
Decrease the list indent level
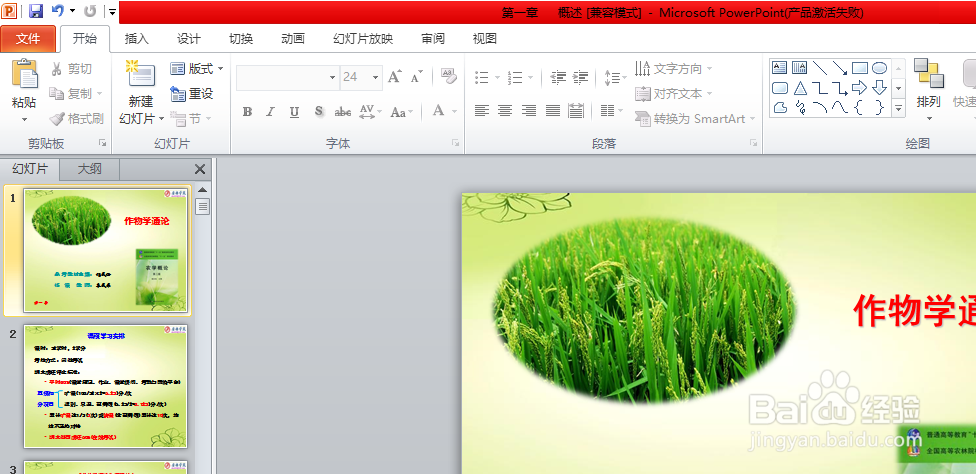558,77
